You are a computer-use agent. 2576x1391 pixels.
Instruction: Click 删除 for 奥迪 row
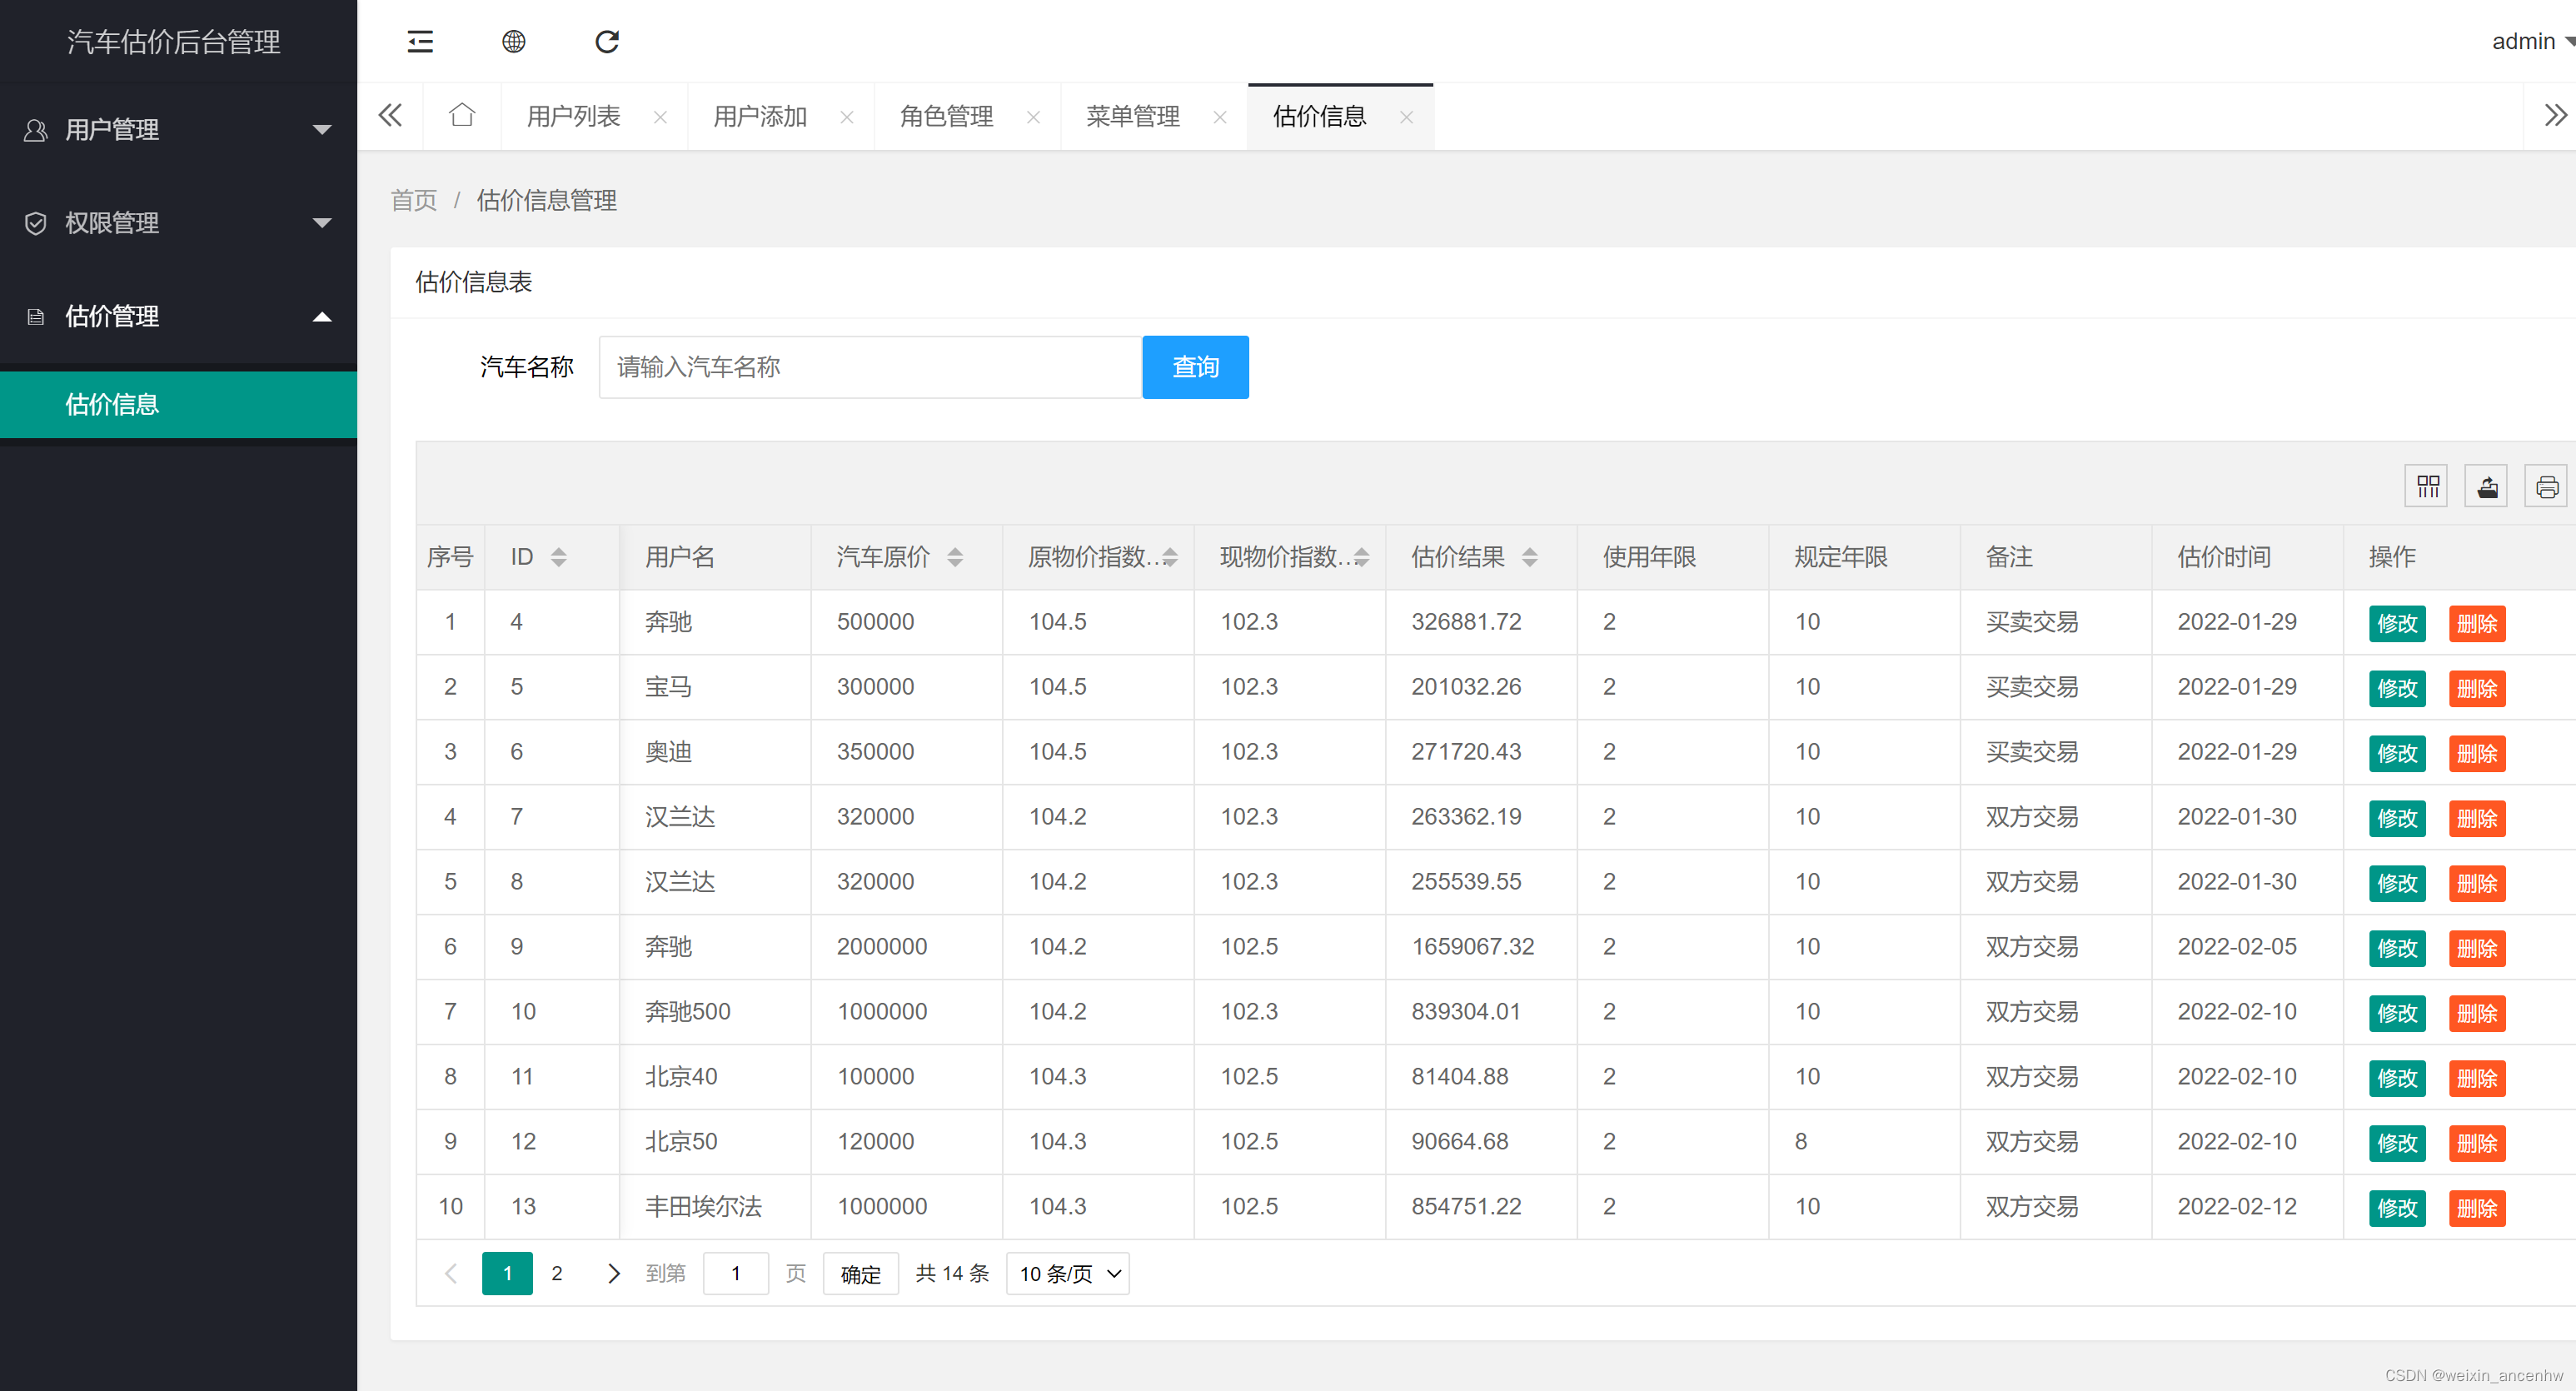tap(2477, 753)
